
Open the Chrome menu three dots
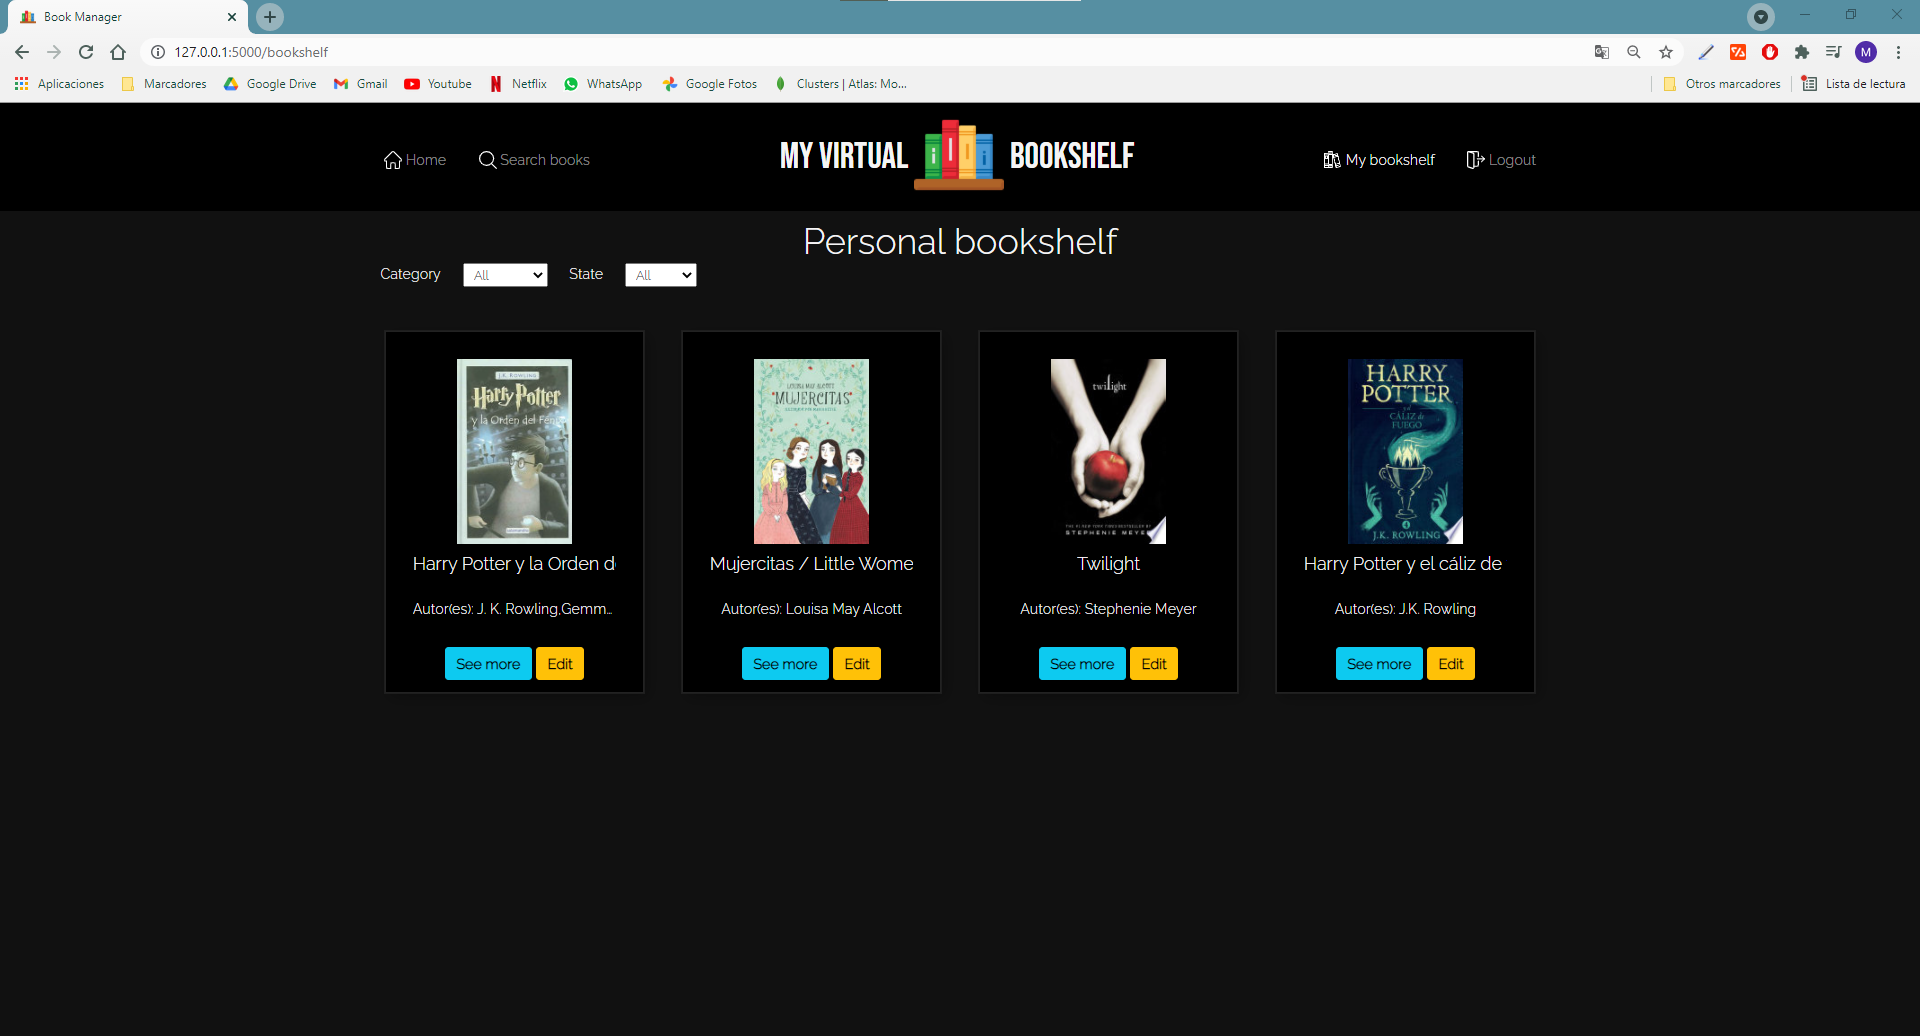pos(1898,52)
